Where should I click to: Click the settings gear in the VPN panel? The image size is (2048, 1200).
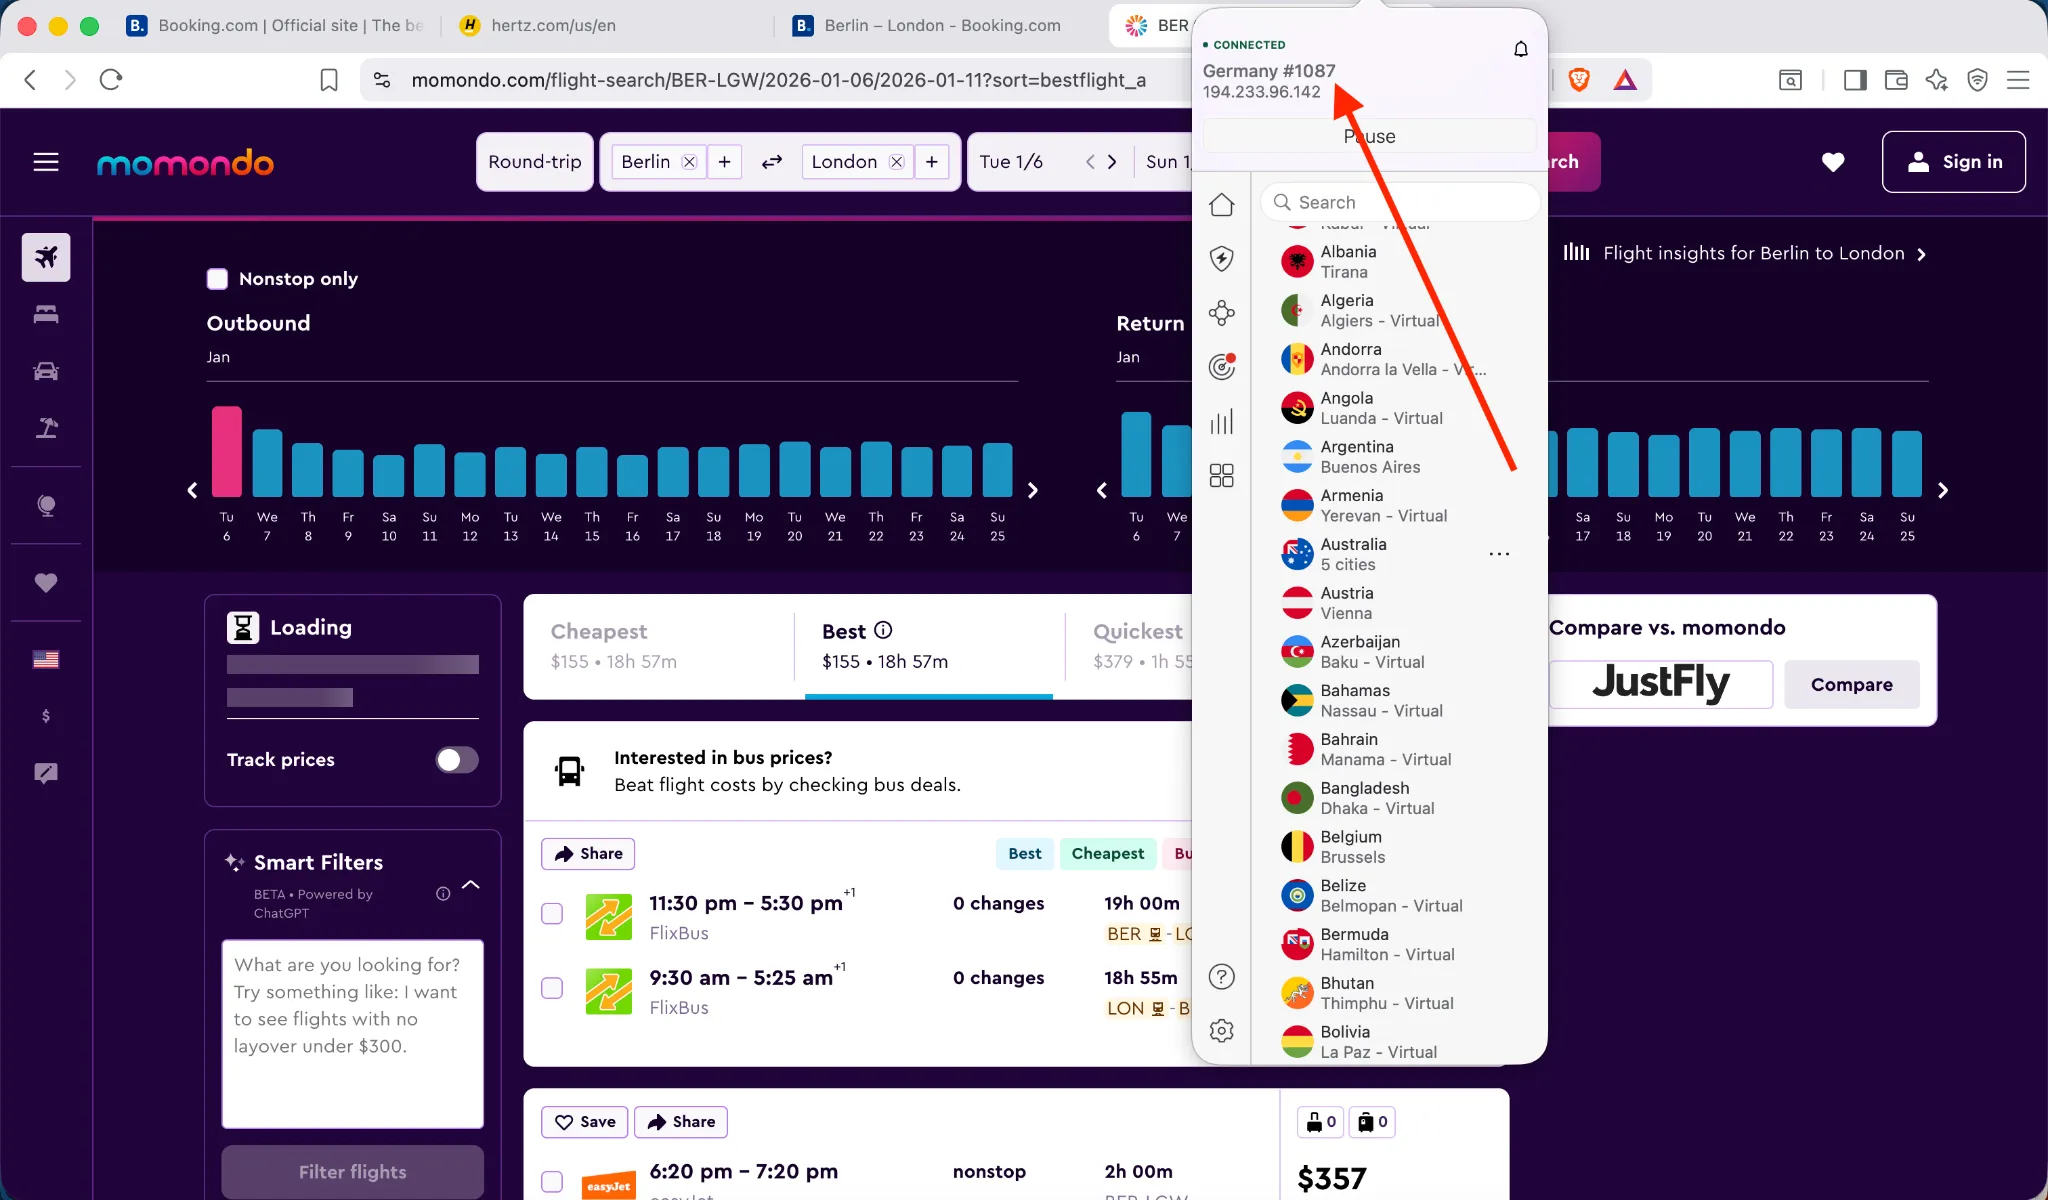tap(1222, 1030)
